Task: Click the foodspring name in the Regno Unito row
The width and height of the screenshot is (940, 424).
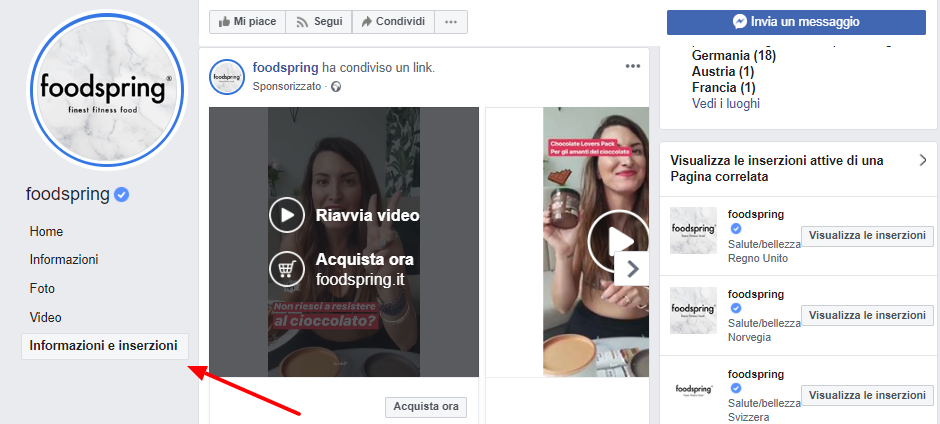Action: [x=756, y=214]
